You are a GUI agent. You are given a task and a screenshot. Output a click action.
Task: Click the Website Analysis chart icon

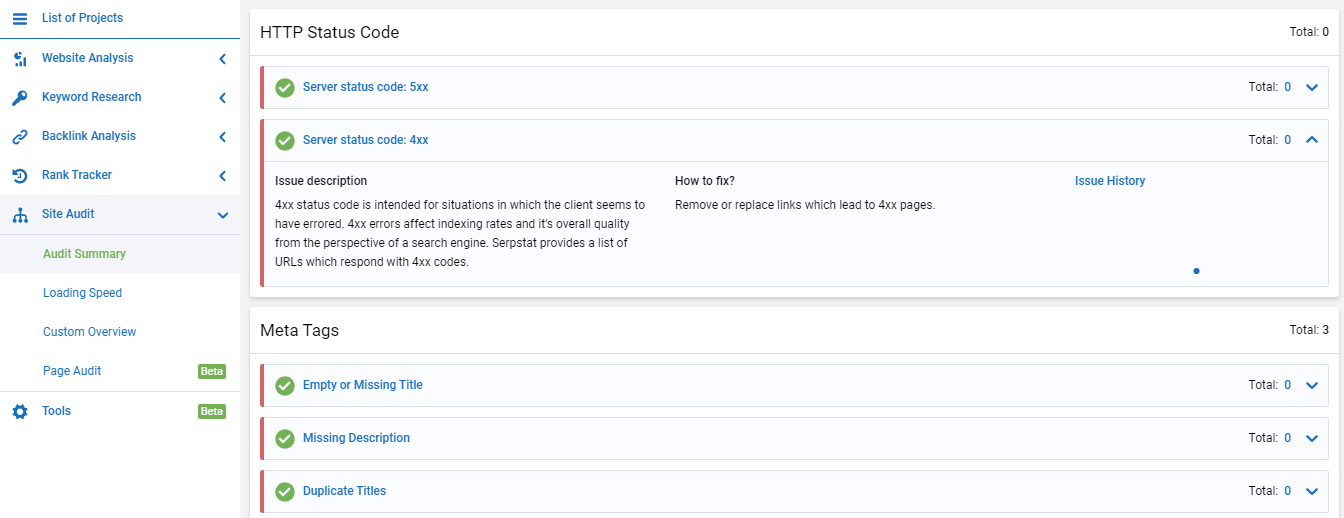[x=20, y=59]
